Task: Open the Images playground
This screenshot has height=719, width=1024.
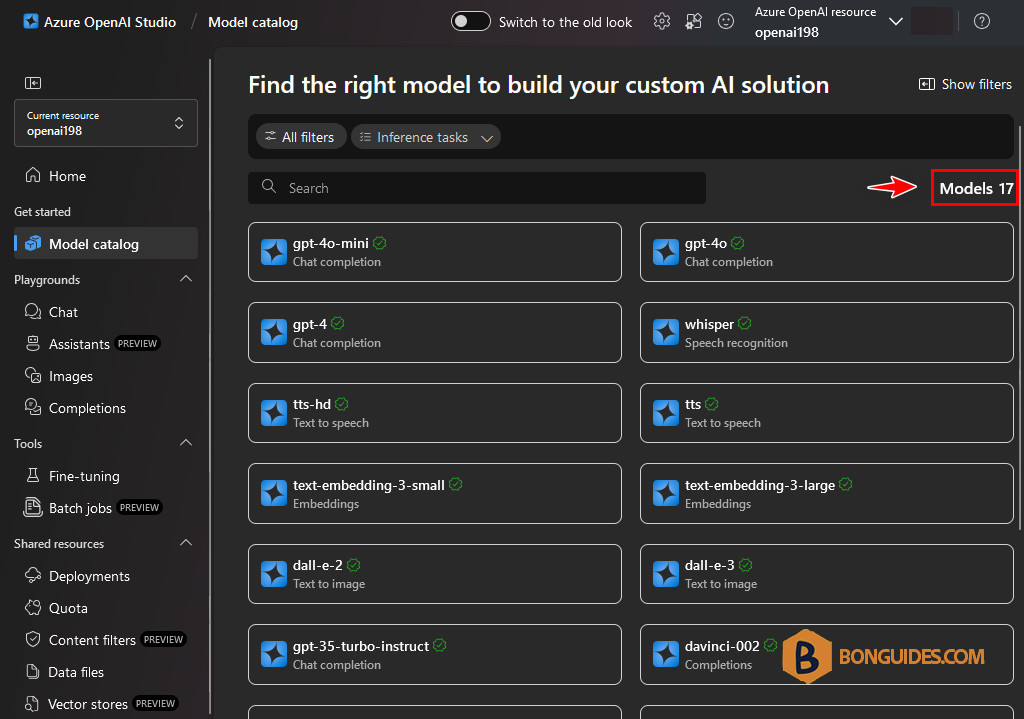Action: (x=106, y=376)
